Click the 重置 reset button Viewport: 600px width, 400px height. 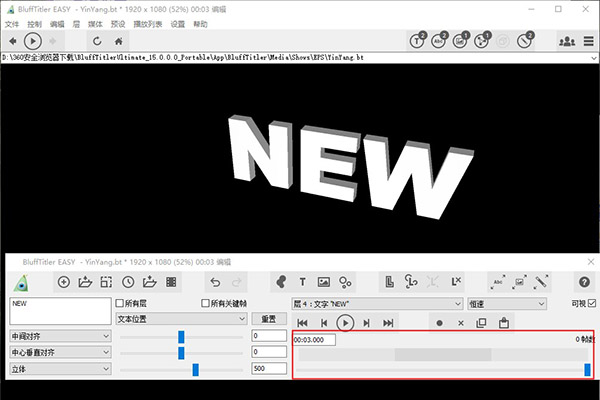tap(269, 319)
